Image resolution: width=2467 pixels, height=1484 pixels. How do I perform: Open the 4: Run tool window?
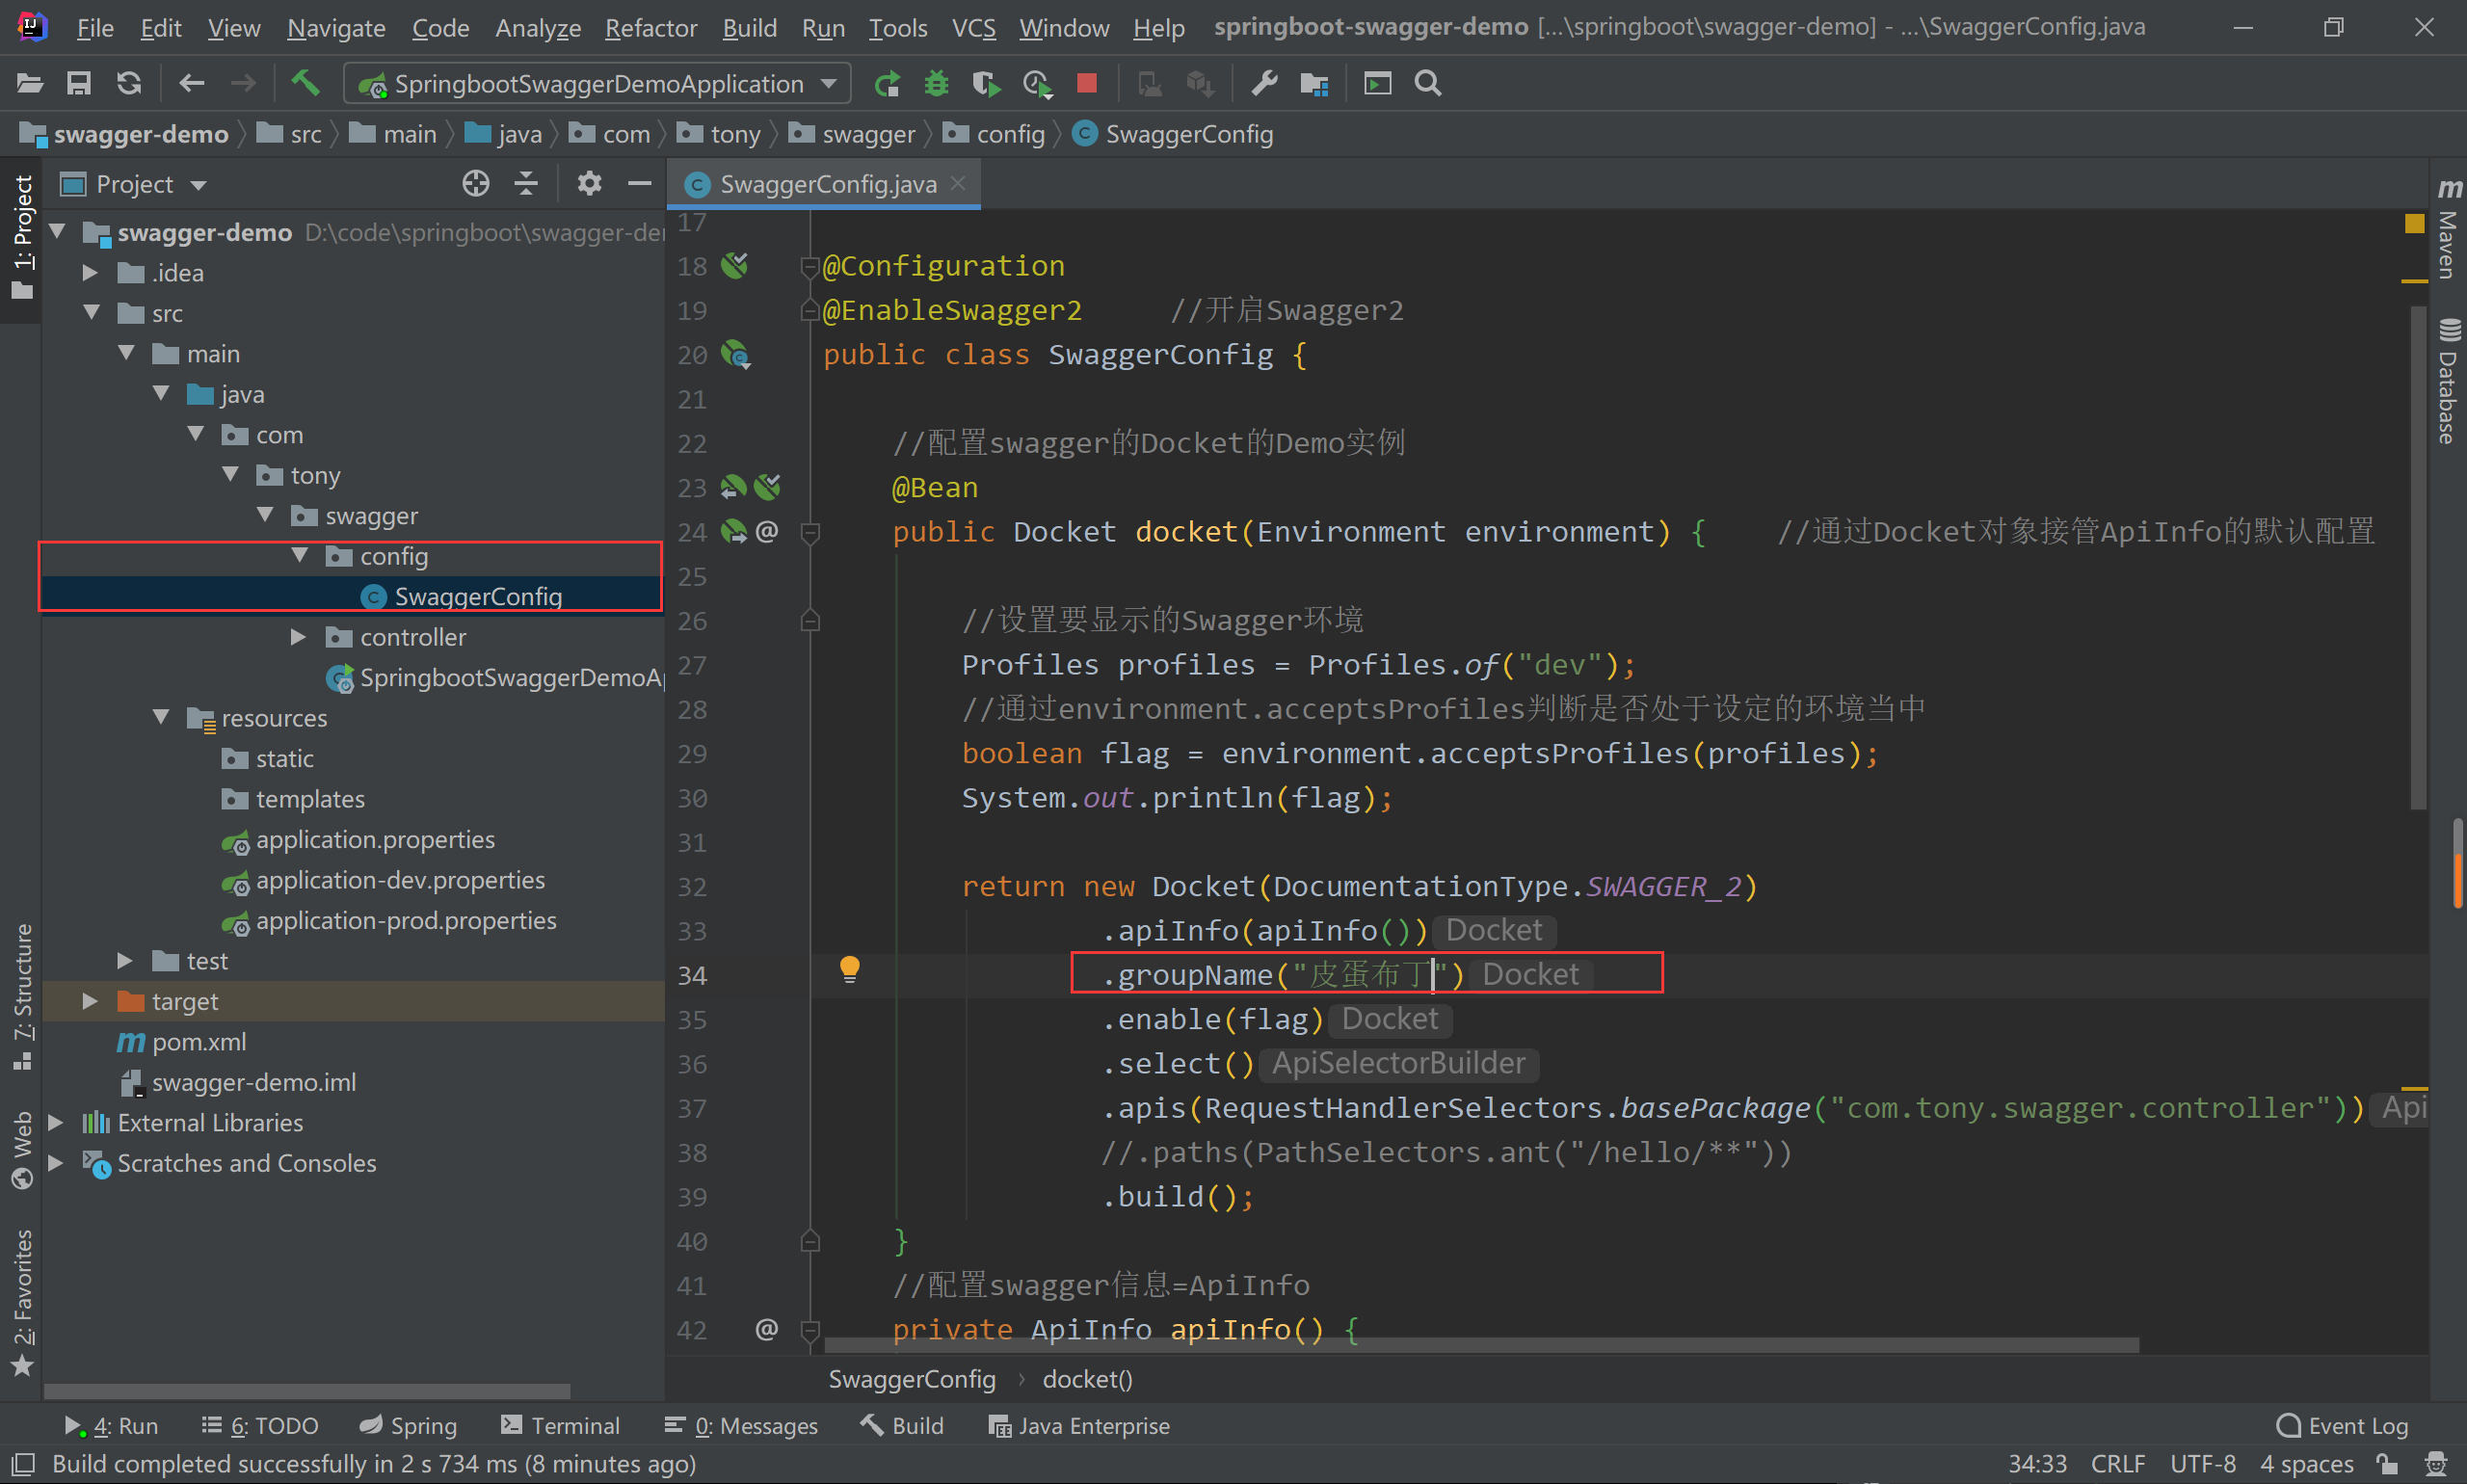[112, 1425]
